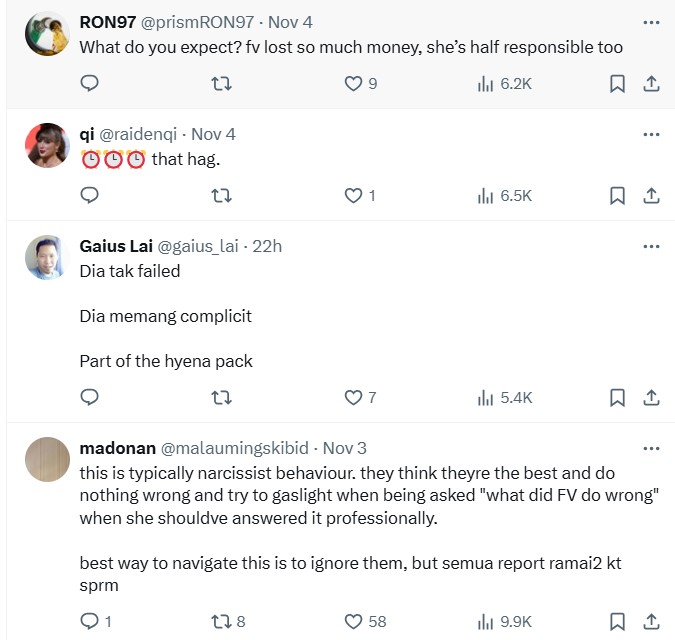The image size is (675, 640).
Task: Open more options for RON97's tweet
Action: coord(651,21)
